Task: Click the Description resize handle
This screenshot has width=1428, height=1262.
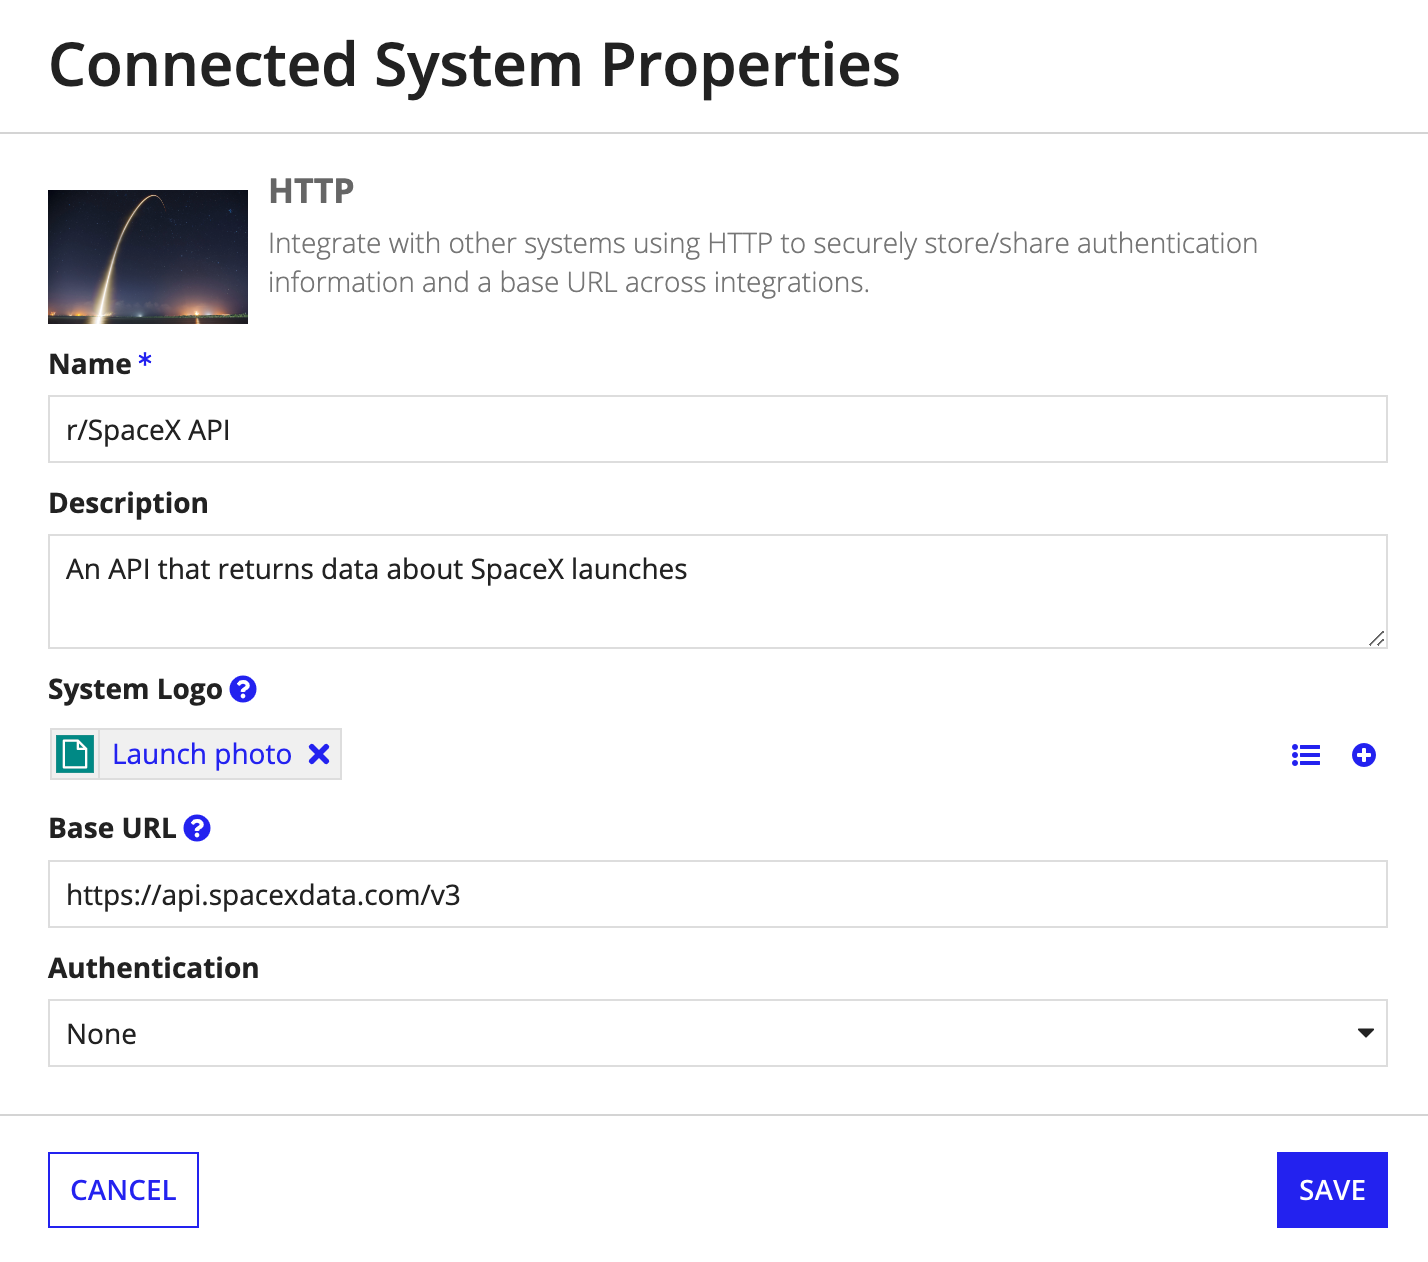Action: click(x=1377, y=638)
